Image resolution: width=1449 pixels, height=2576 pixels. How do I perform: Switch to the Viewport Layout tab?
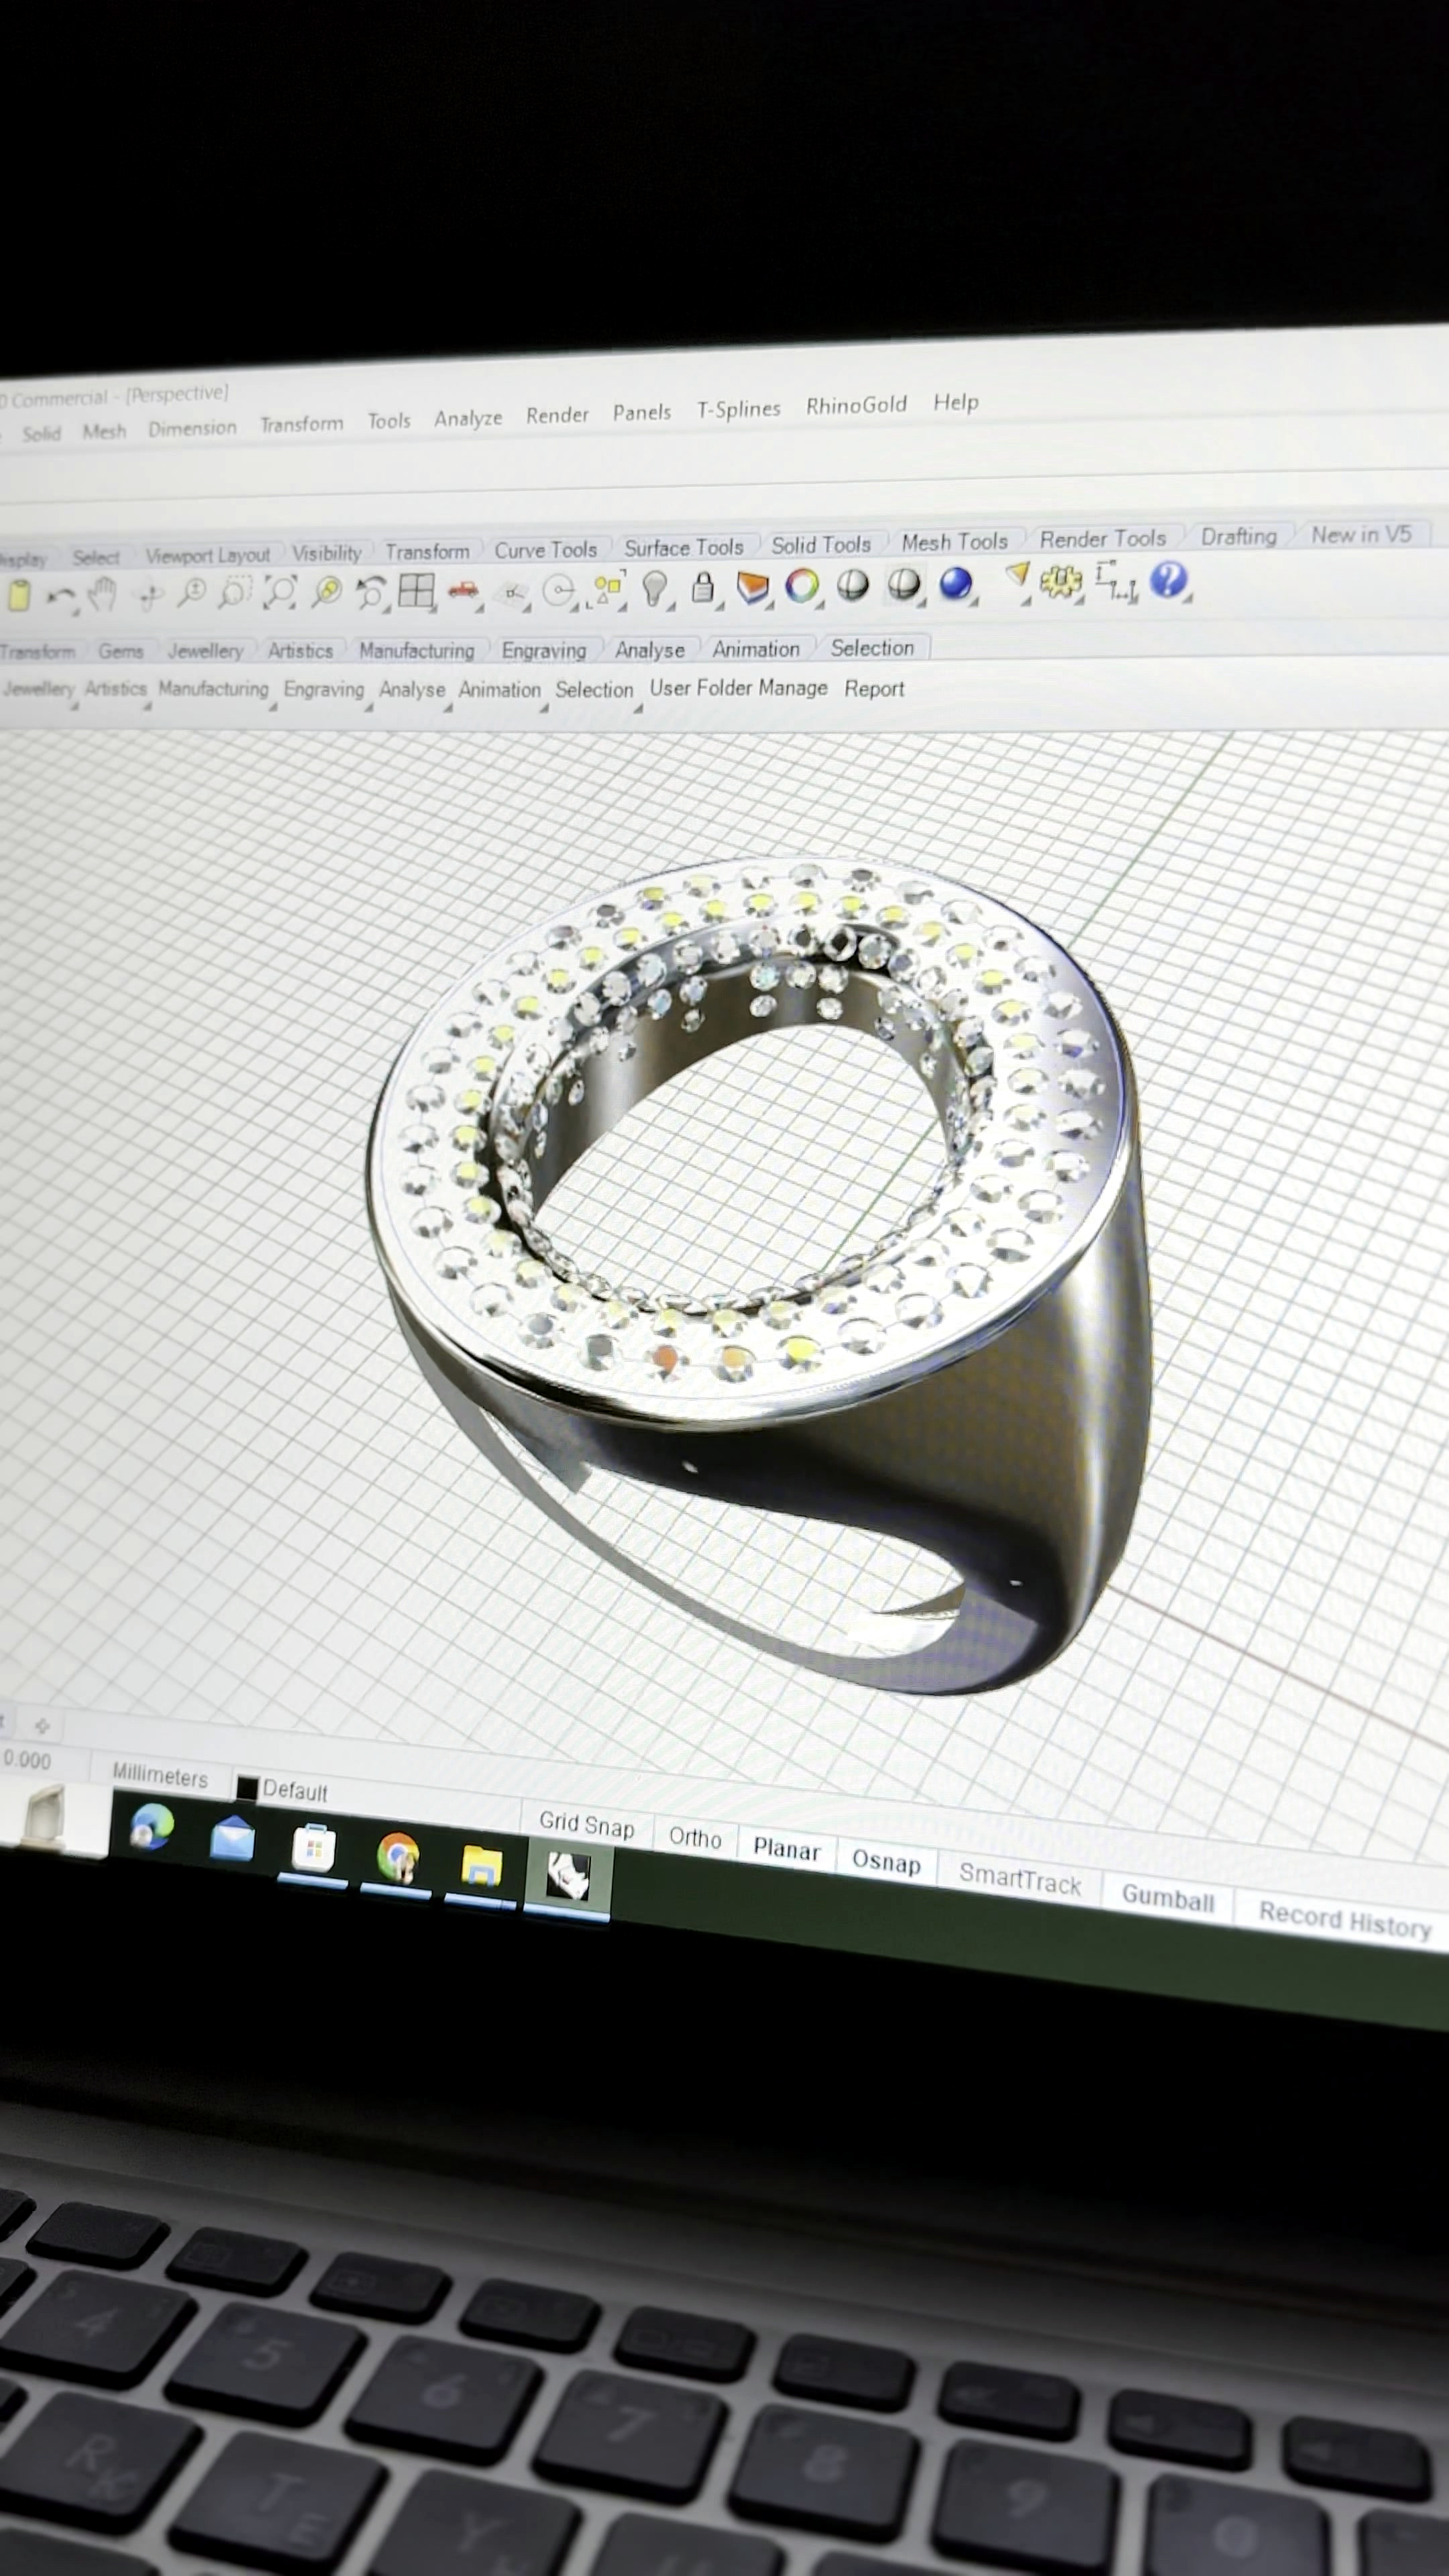pyautogui.click(x=208, y=555)
